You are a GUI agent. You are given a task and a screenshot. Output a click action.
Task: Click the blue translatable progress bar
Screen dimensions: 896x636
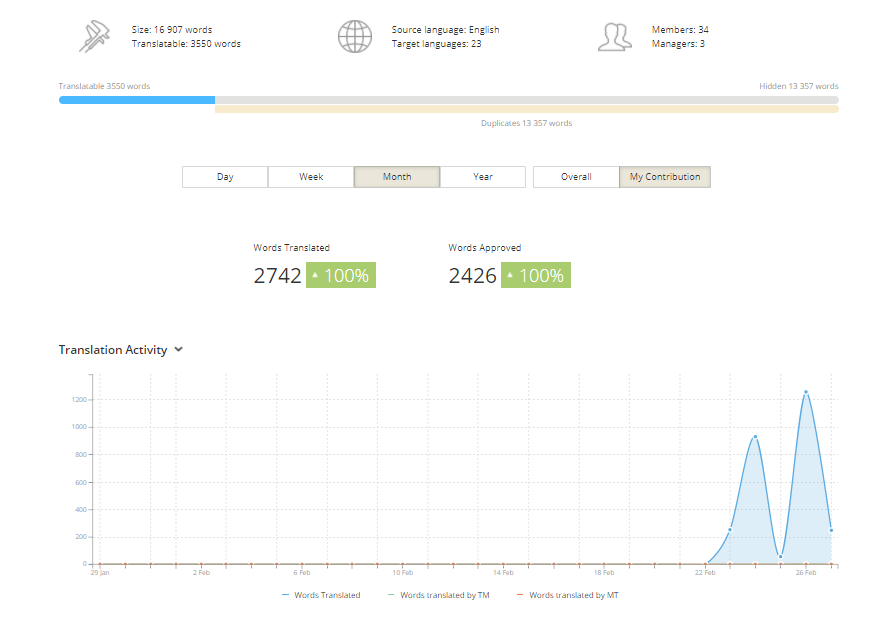point(137,100)
